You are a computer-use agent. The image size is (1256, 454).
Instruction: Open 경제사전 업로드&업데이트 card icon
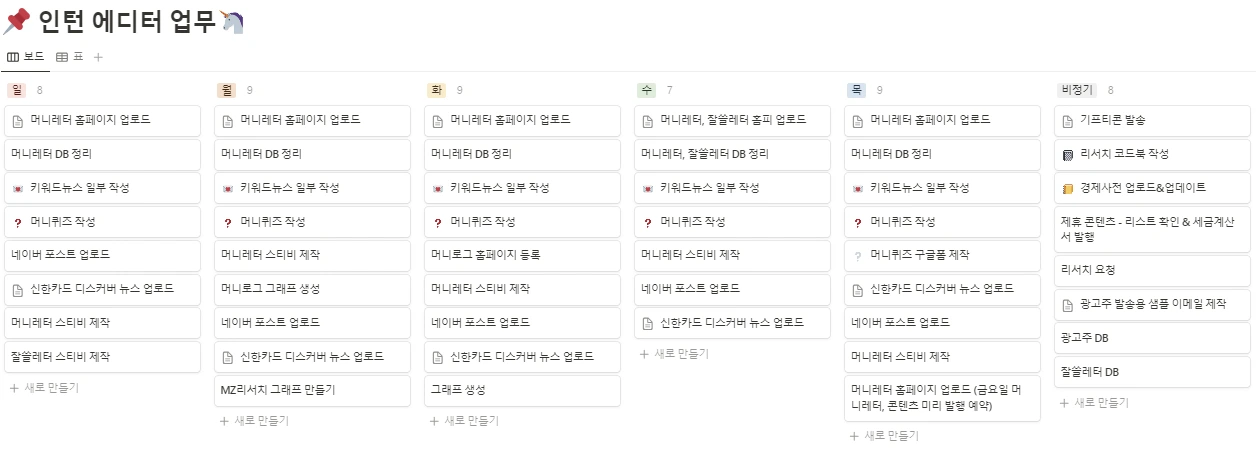1067,188
